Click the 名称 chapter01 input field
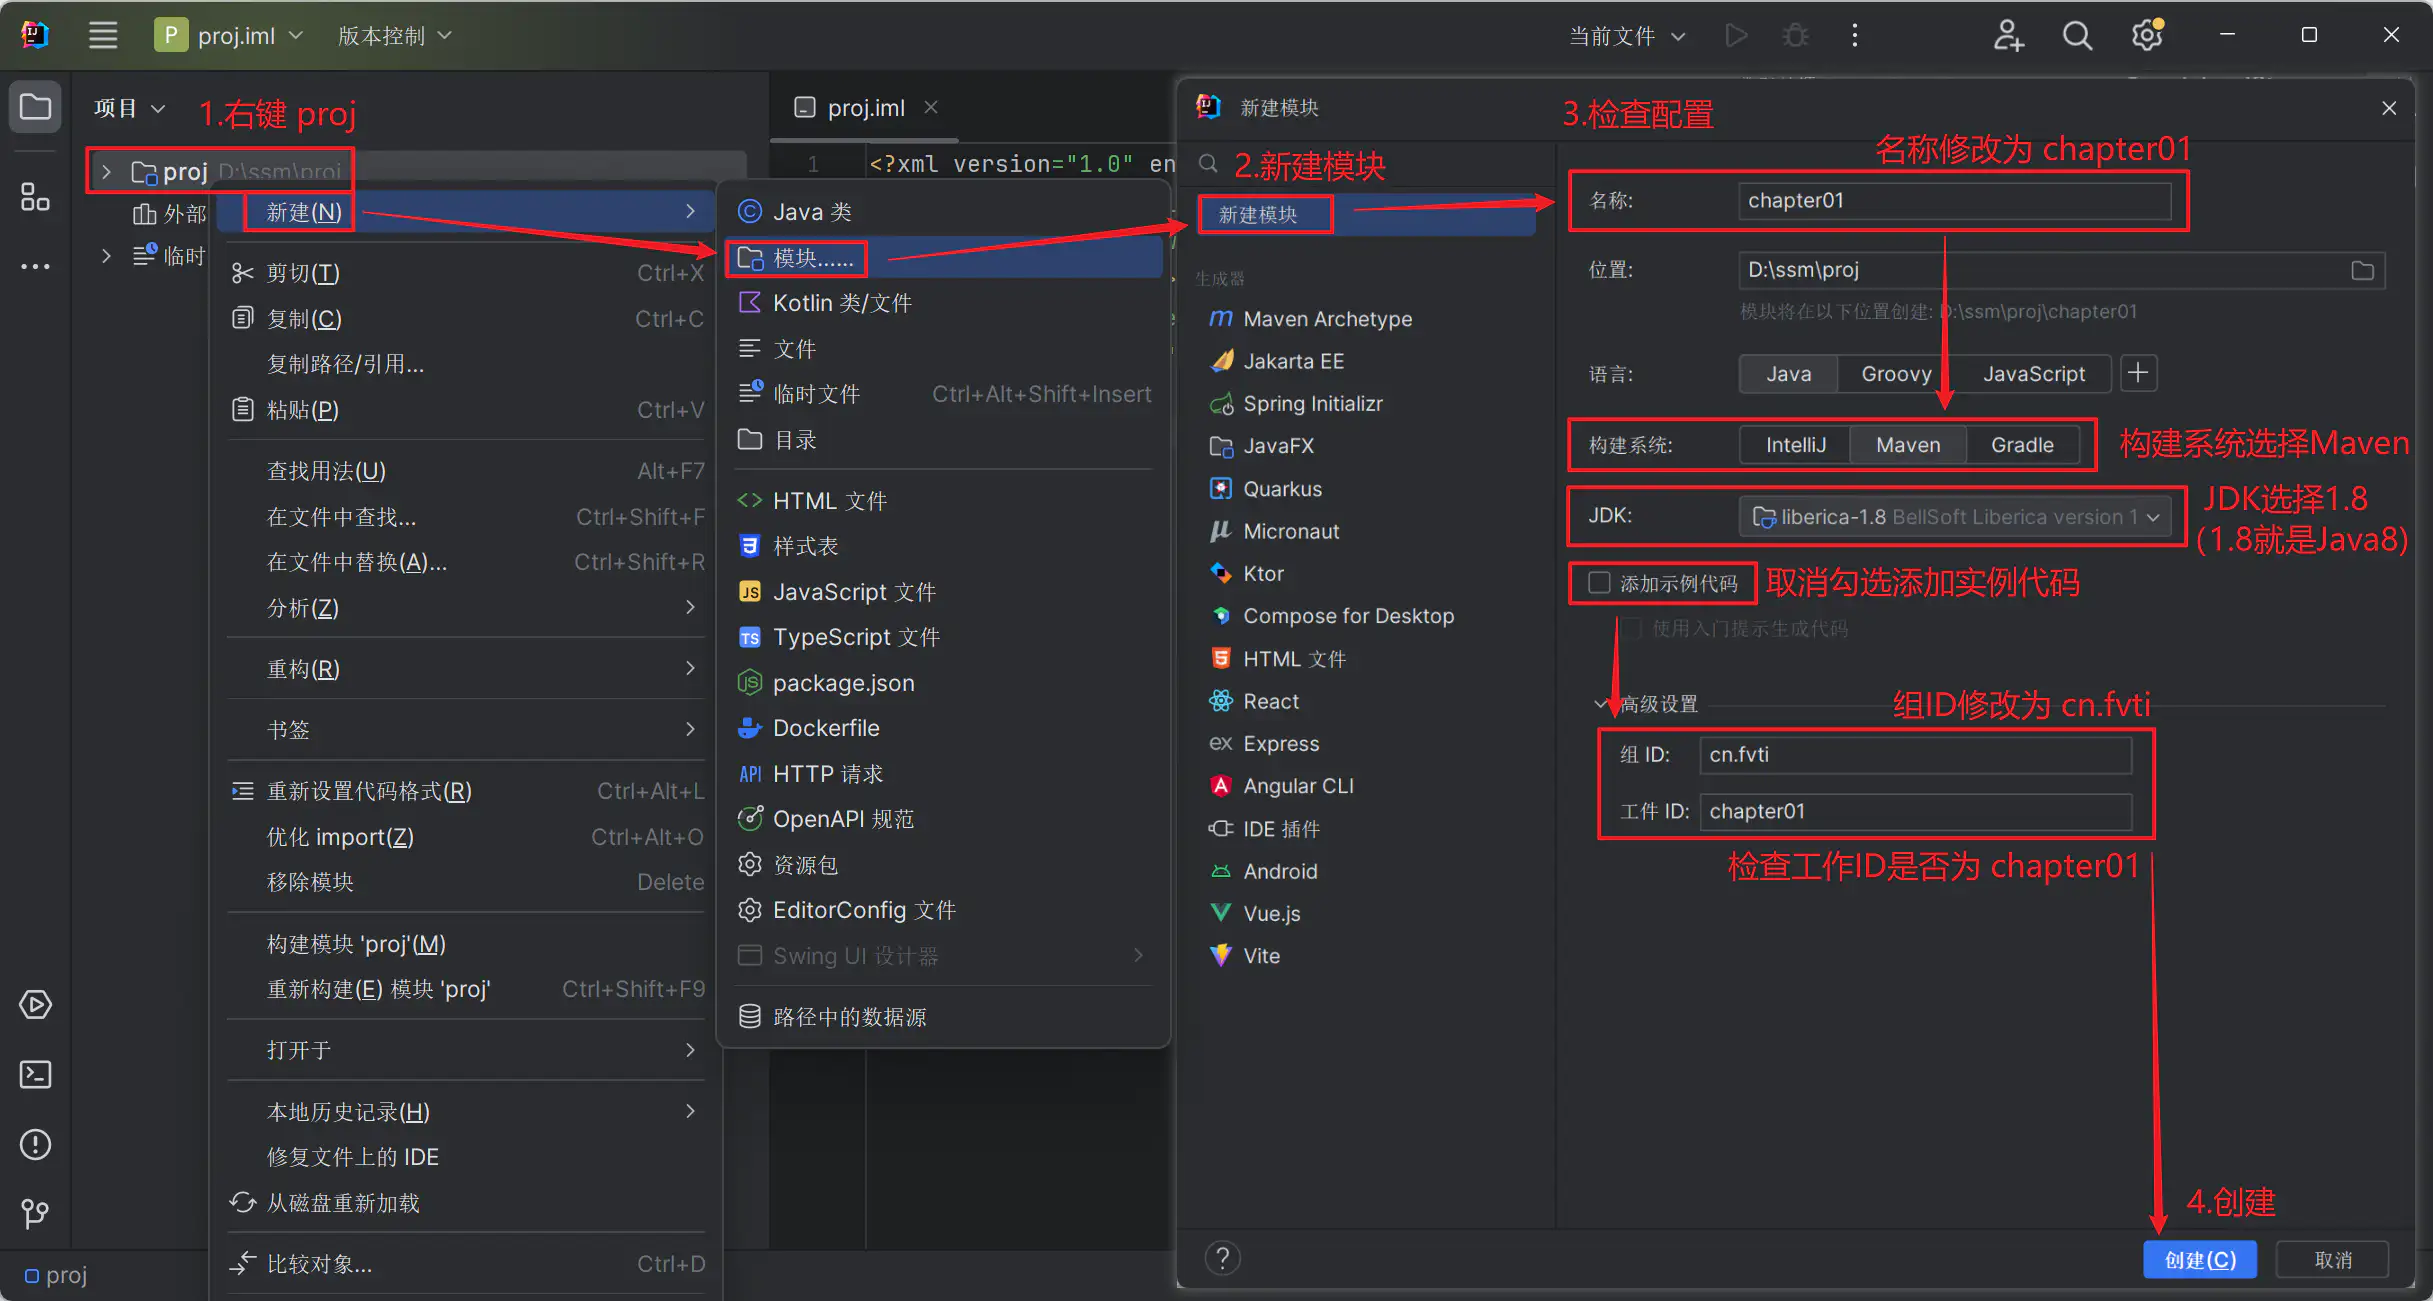This screenshot has height=1301, width=2433. 1955,200
